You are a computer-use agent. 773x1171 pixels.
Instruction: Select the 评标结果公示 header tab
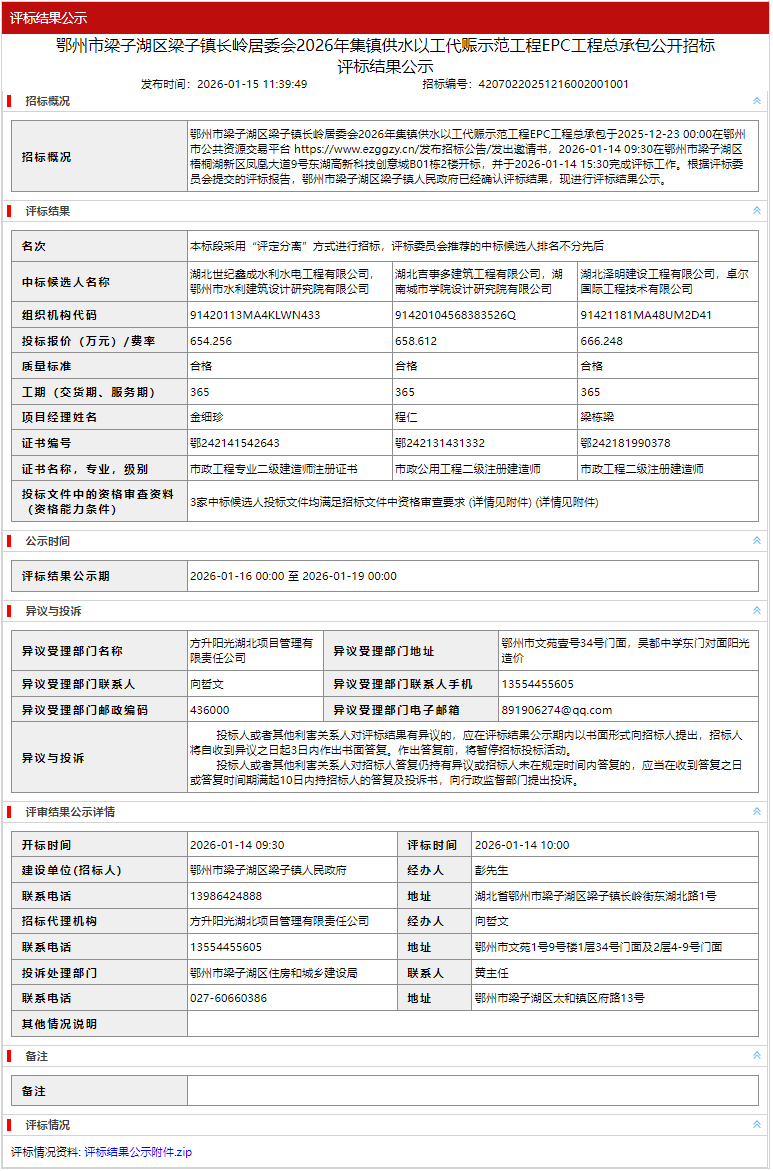[x=49, y=17]
